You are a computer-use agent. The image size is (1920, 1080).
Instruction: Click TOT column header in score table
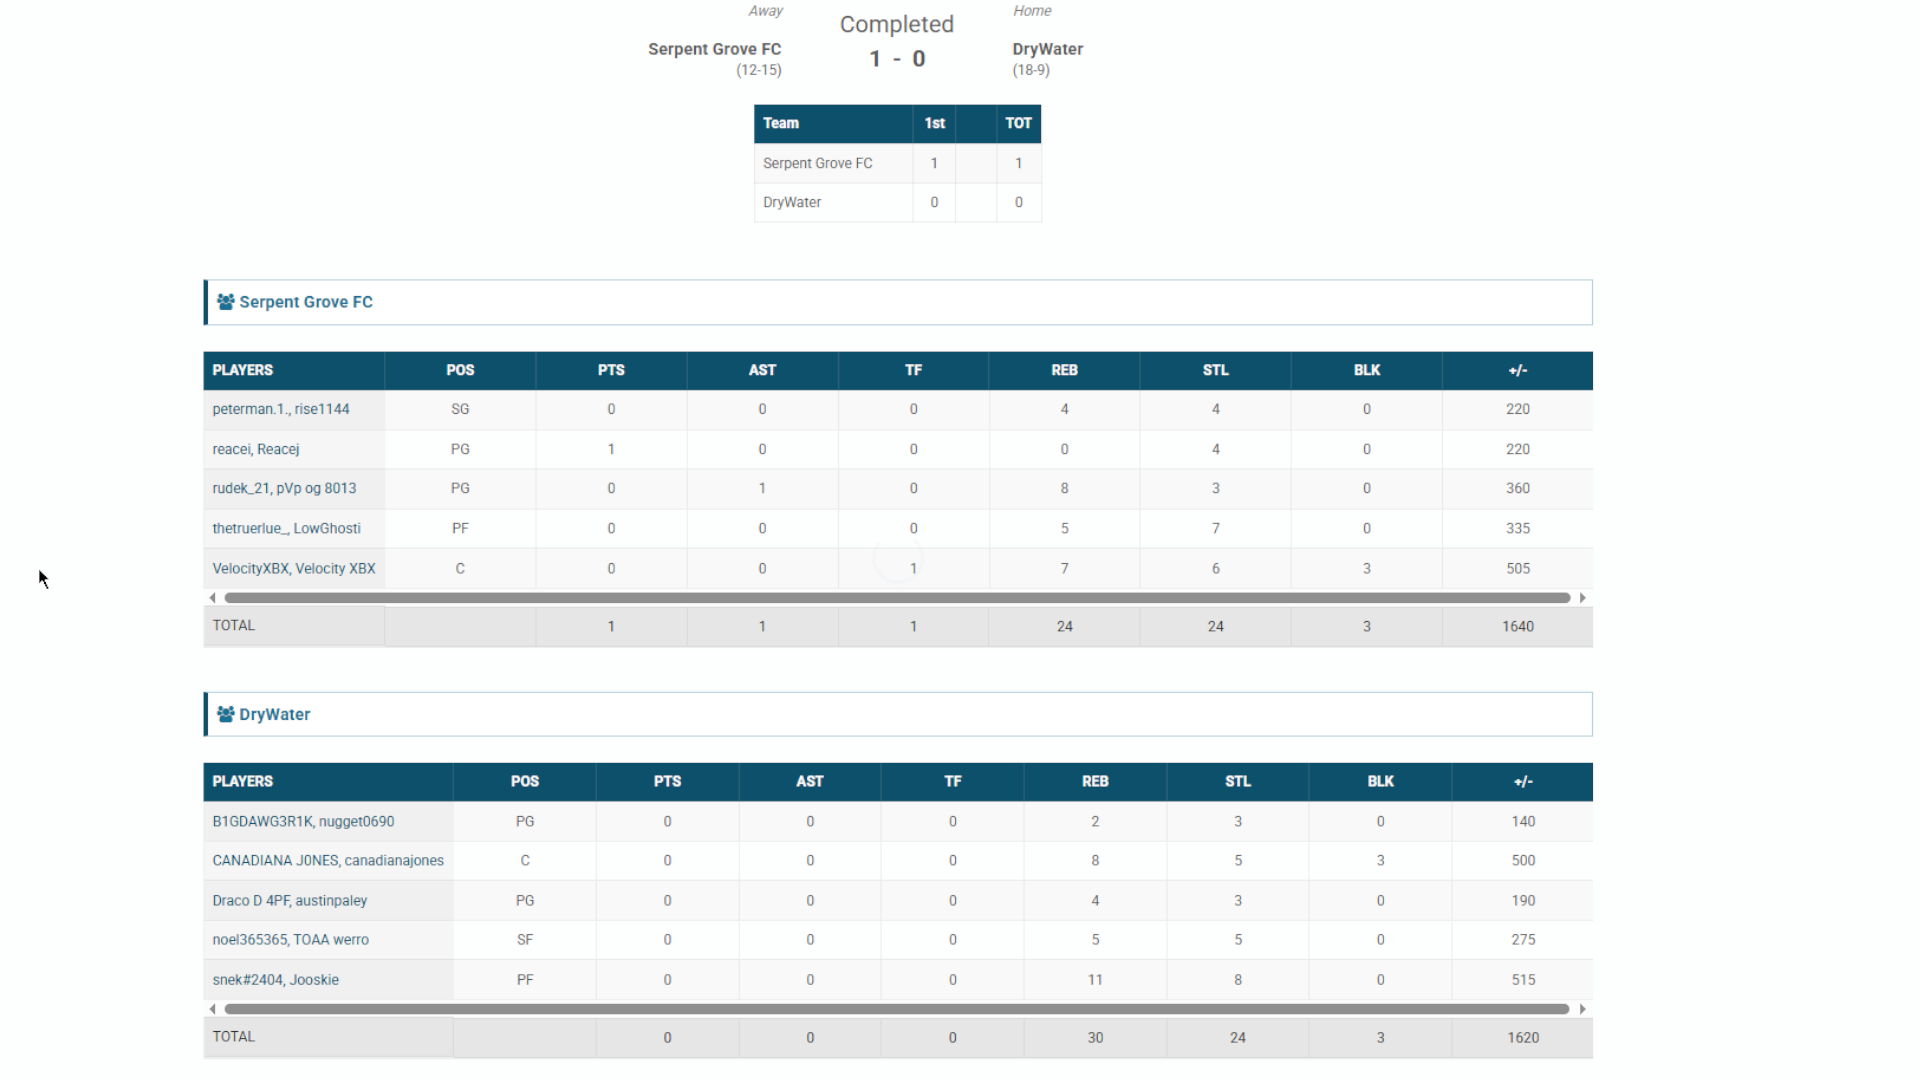[1018, 123]
